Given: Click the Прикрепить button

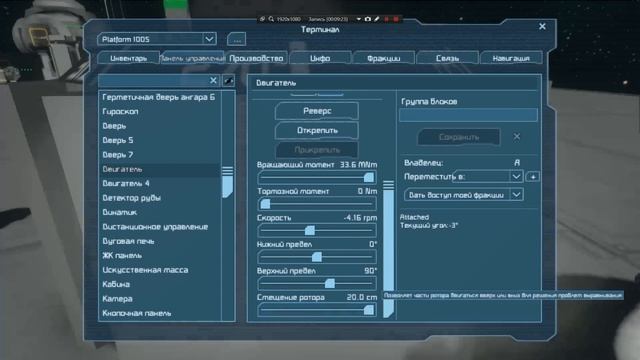Looking at the screenshot, I should (317, 150).
